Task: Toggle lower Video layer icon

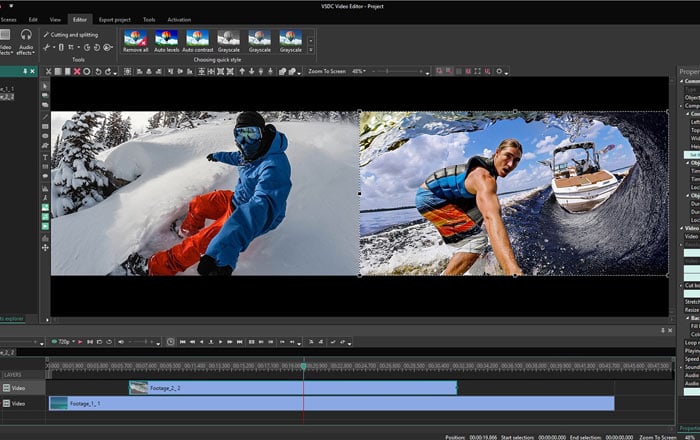Action: (6, 403)
